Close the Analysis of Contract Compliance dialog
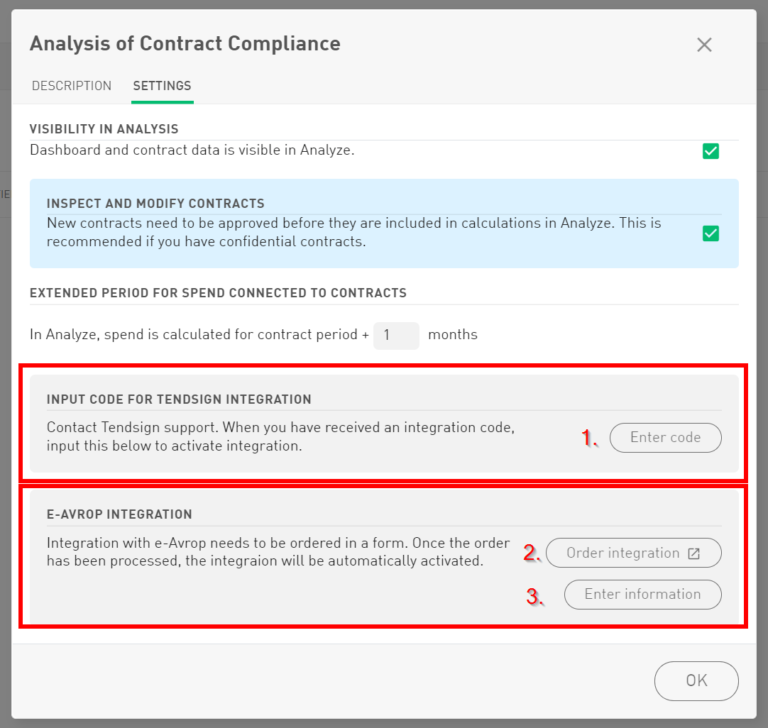 point(704,45)
